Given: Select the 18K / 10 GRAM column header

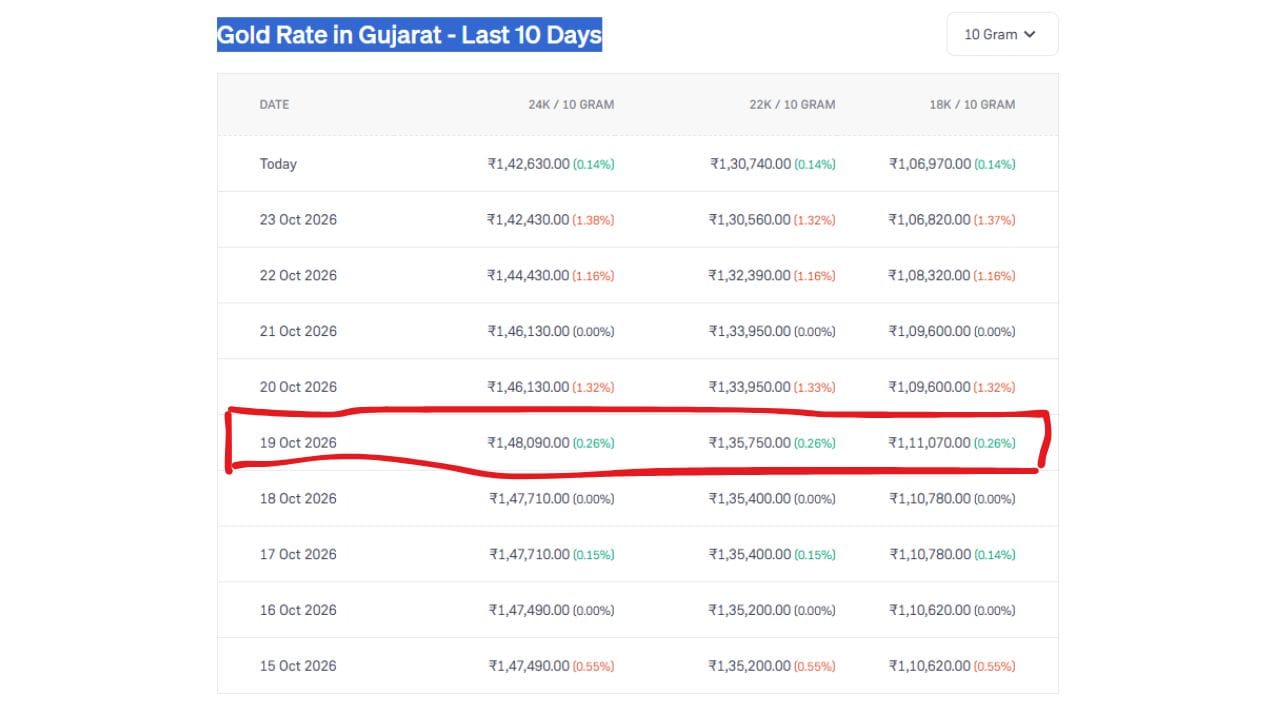Looking at the screenshot, I should tap(972, 104).
